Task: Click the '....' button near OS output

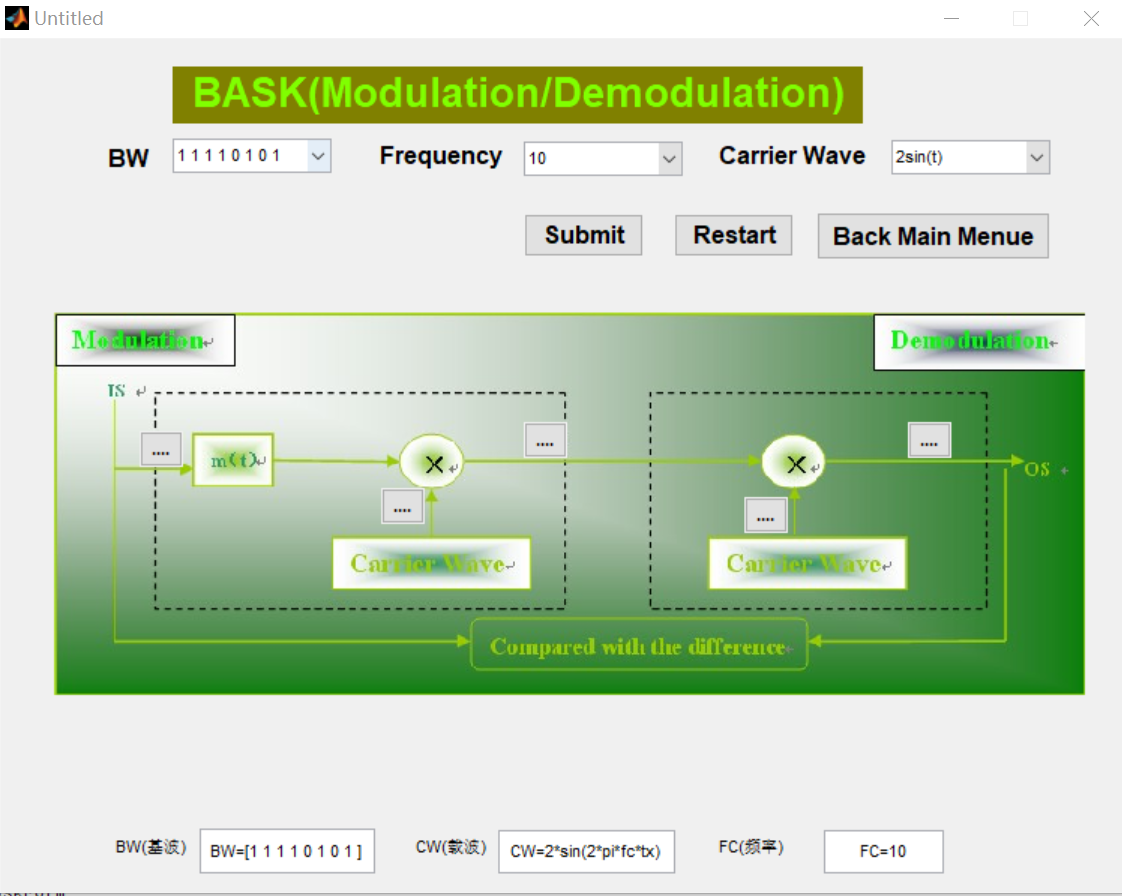Action: [930, 440]
